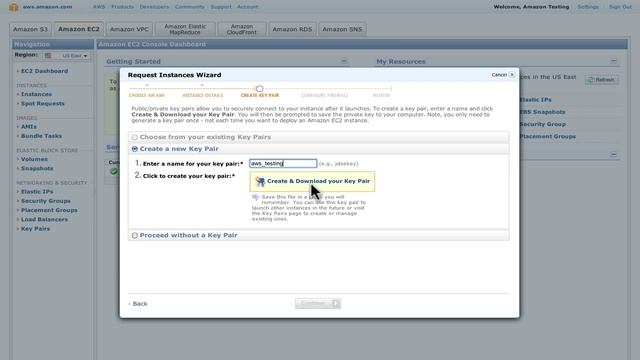640x360 pixels.
Task: Switch to the Amazon CloudFront tab
Action: (242, 29)
